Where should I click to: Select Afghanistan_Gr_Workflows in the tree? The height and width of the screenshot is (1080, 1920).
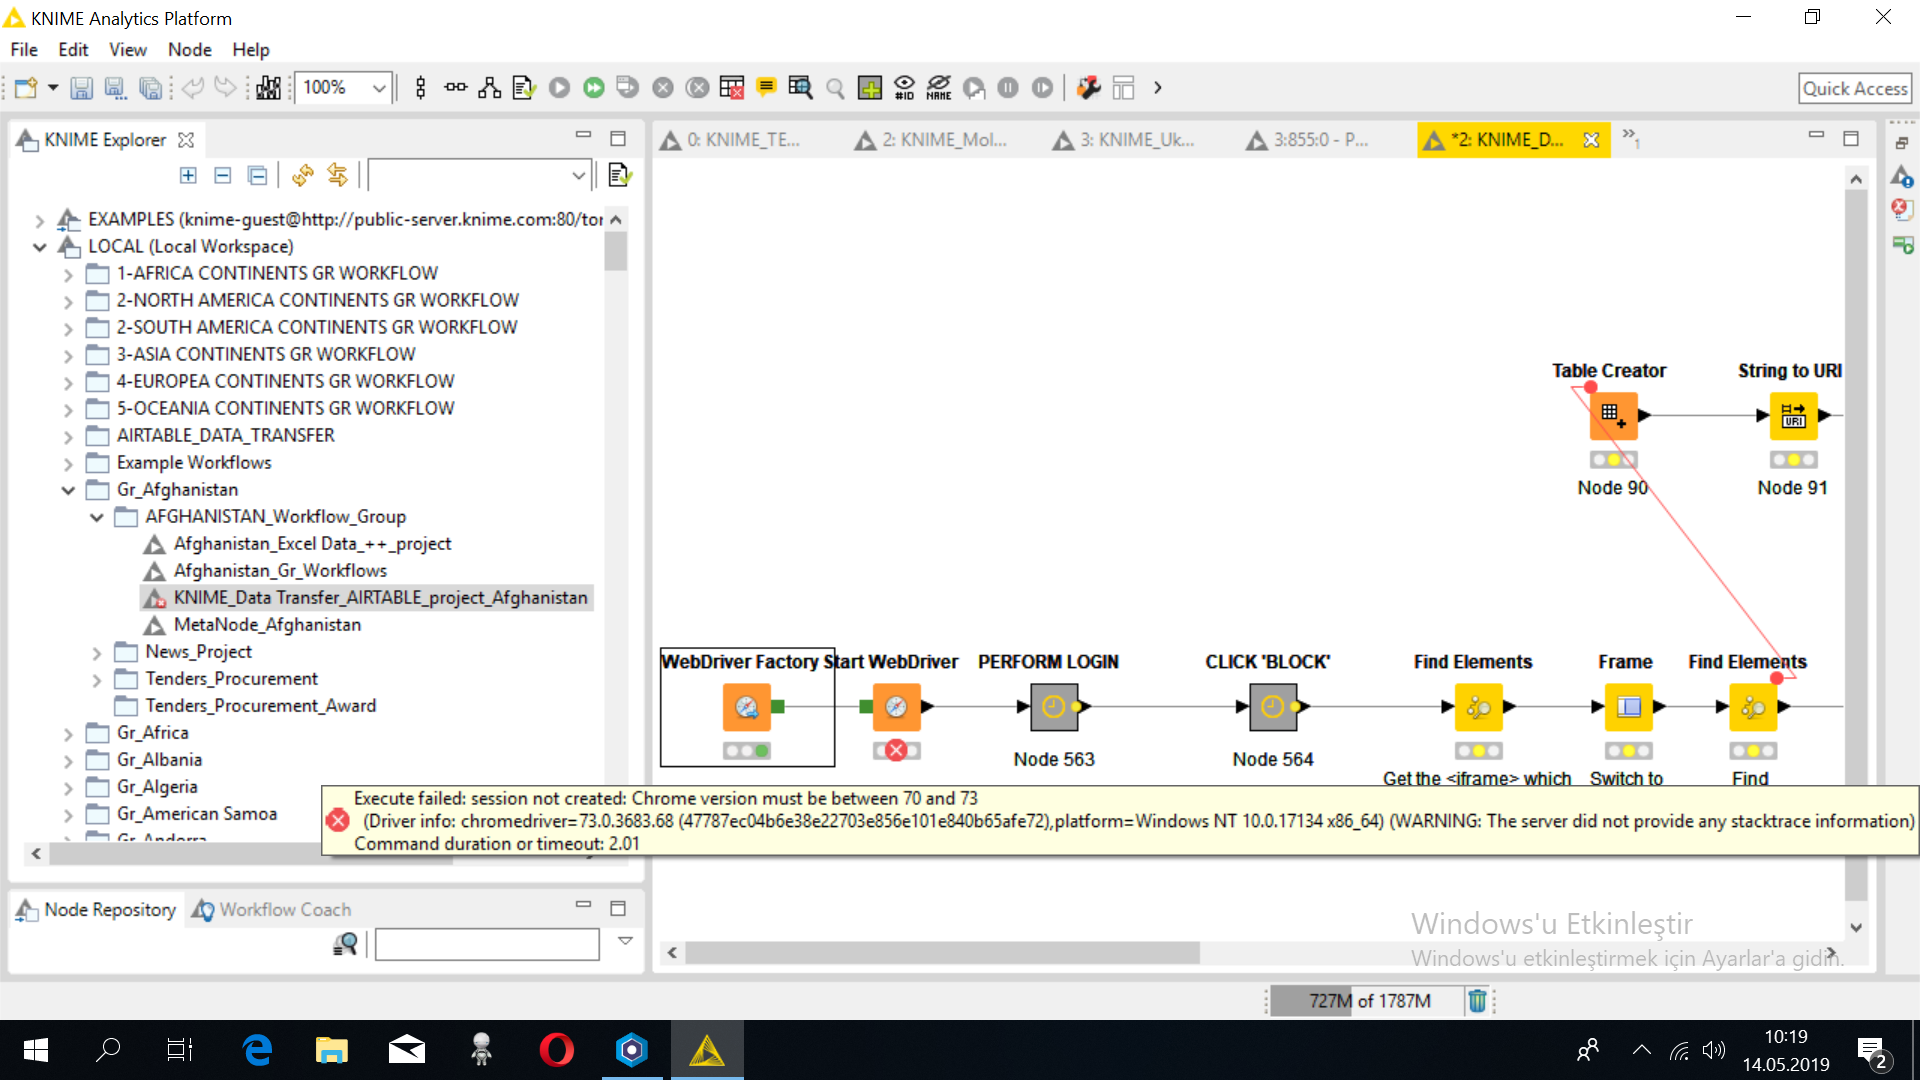[280, 570]
